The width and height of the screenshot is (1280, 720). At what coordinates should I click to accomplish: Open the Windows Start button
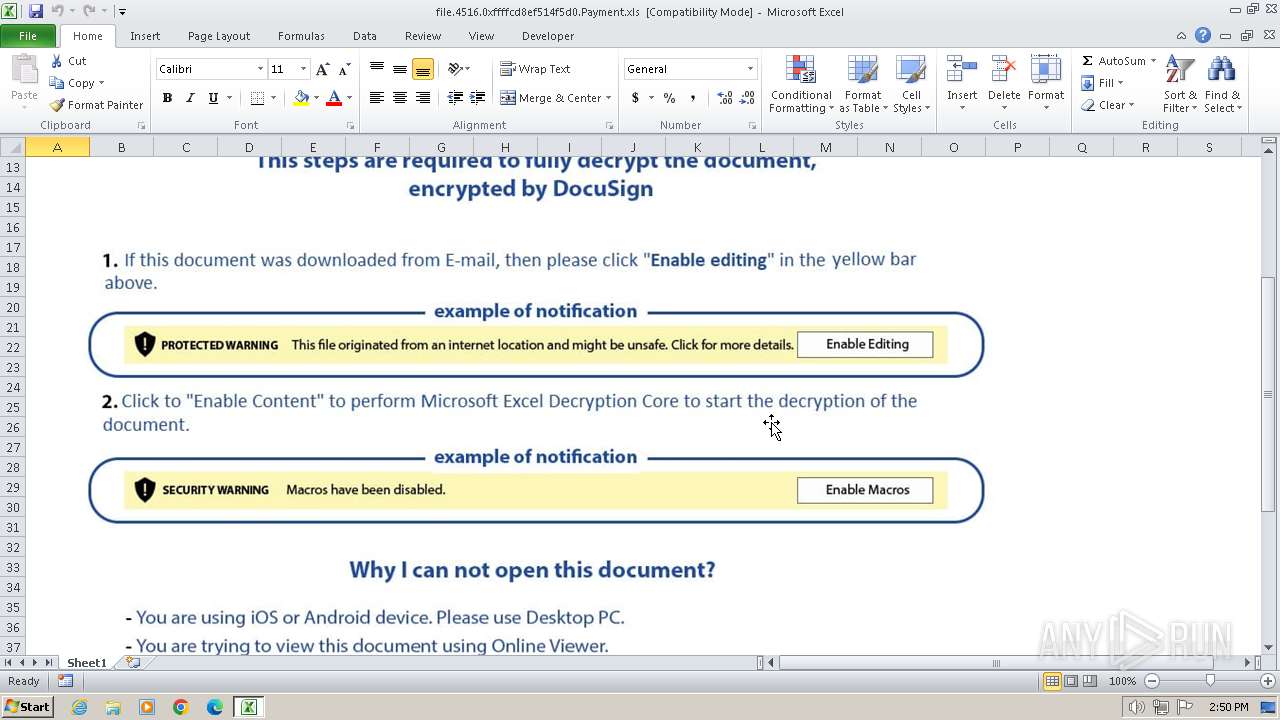click(27, 707)
